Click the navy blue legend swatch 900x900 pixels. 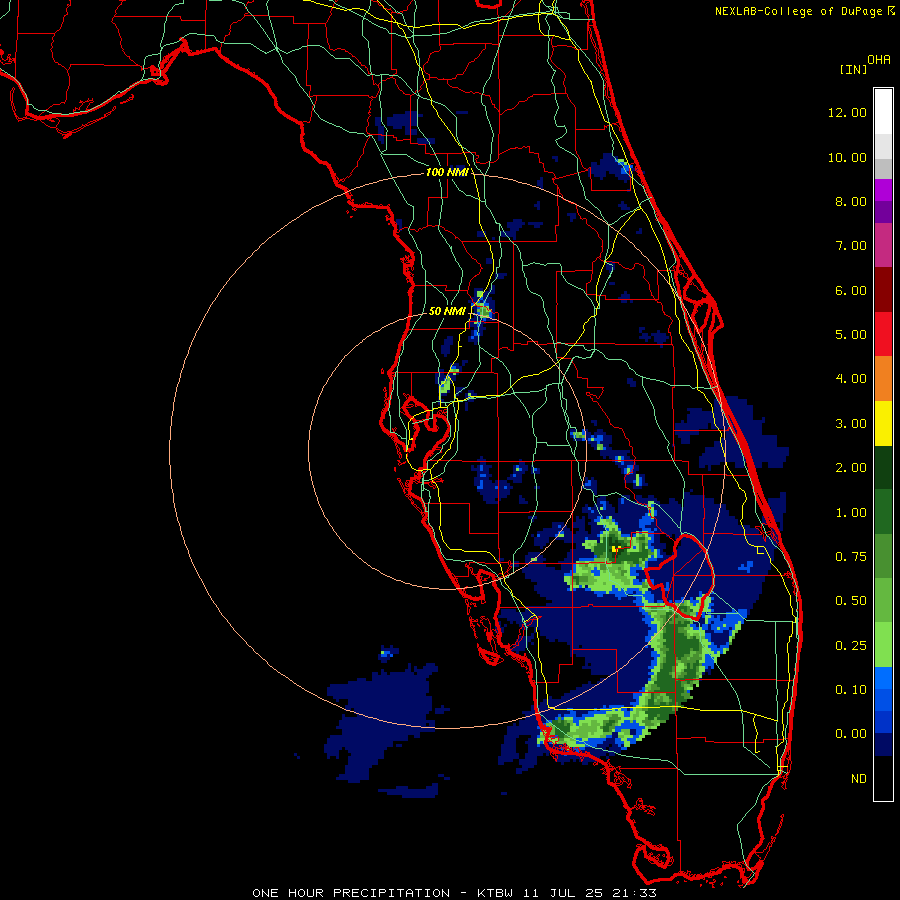click(x=883, y=745)
